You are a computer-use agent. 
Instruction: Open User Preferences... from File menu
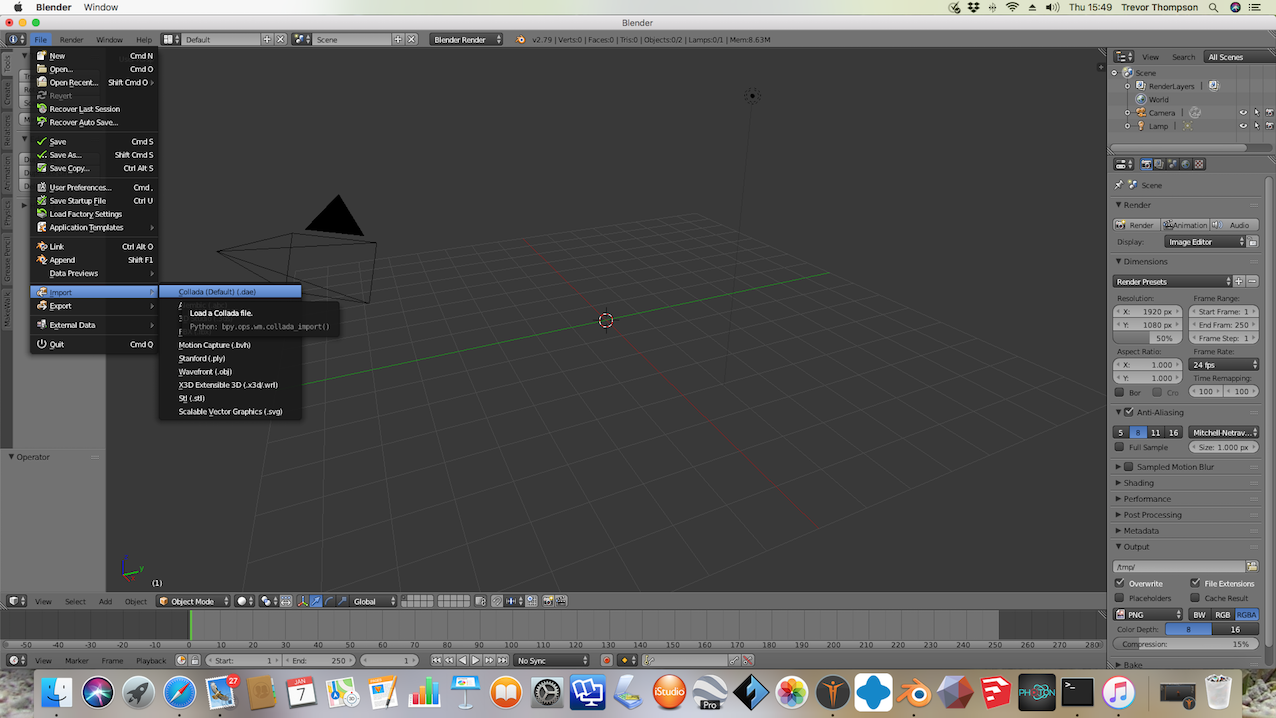(x=94, y=187)
